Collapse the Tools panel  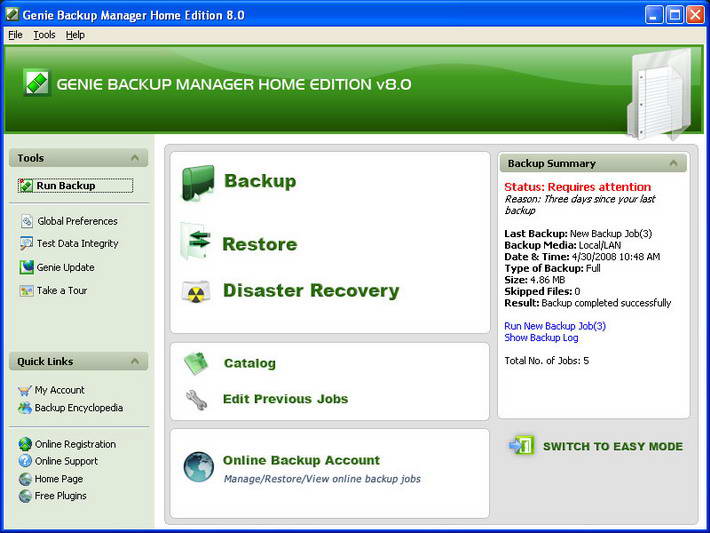click(134, 158)
